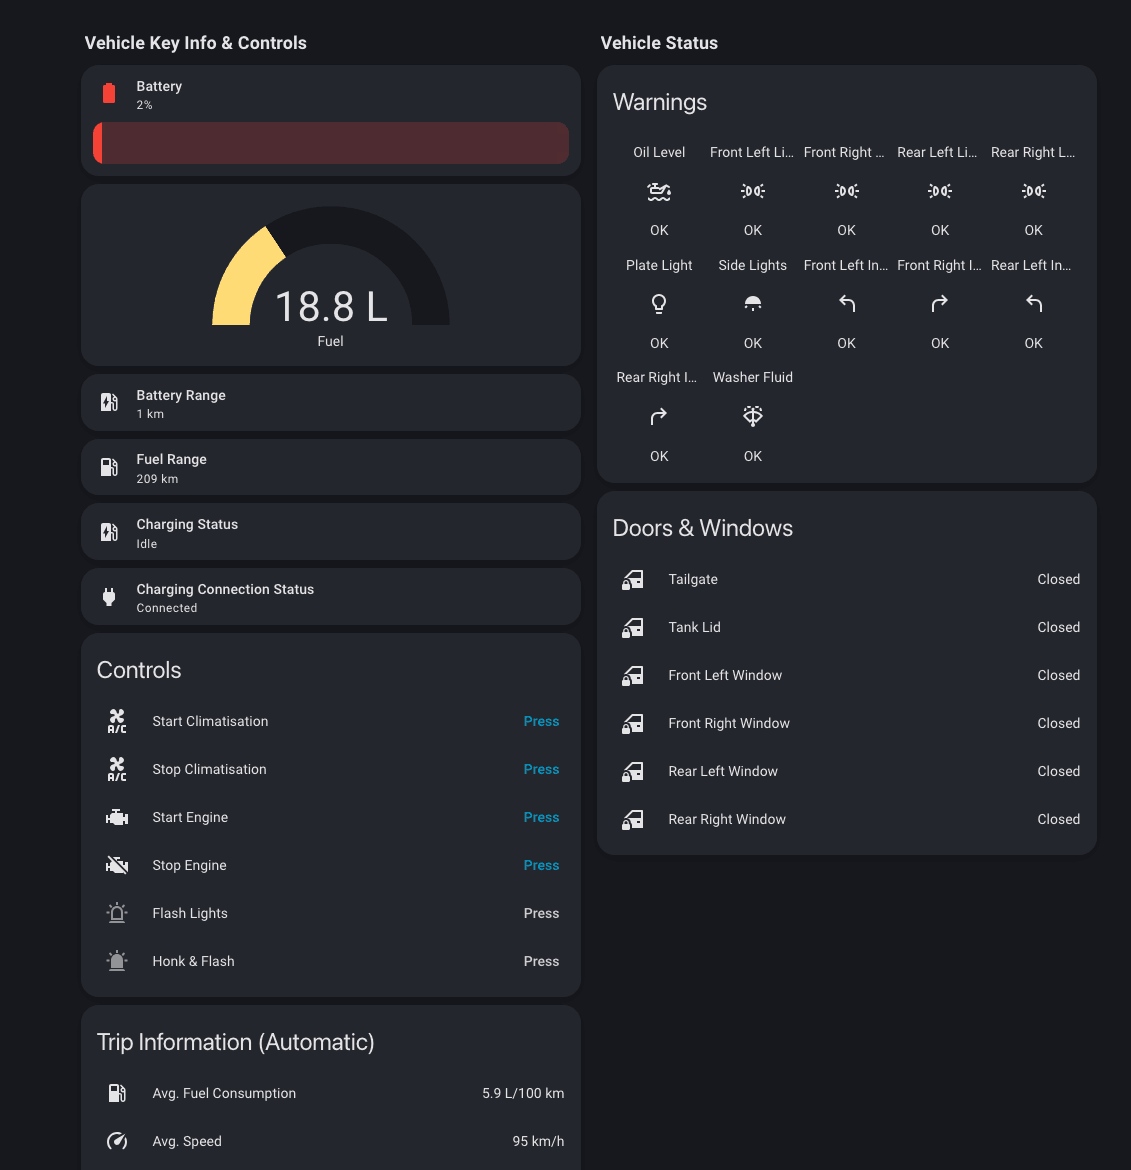Click the Washer Fluid warning icon

tap(752, 416)
